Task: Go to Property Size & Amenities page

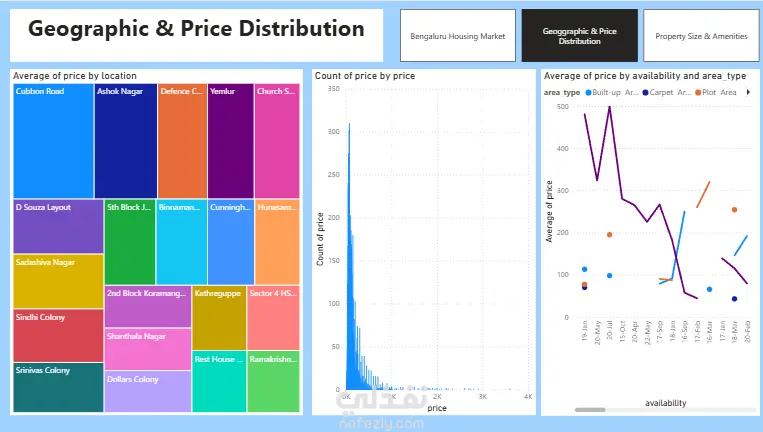Action: pyautogui.click(x=701, y=36)
